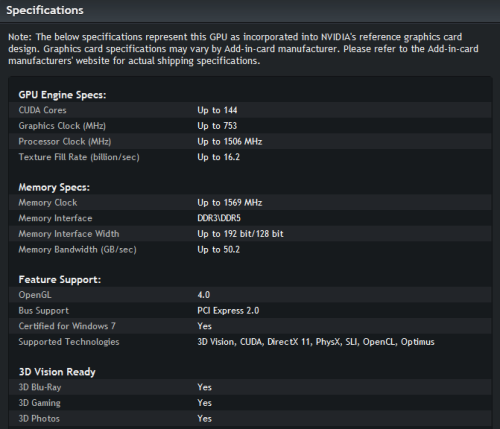
Task: Click the Up to 144 value
Action: coord(217,110)
